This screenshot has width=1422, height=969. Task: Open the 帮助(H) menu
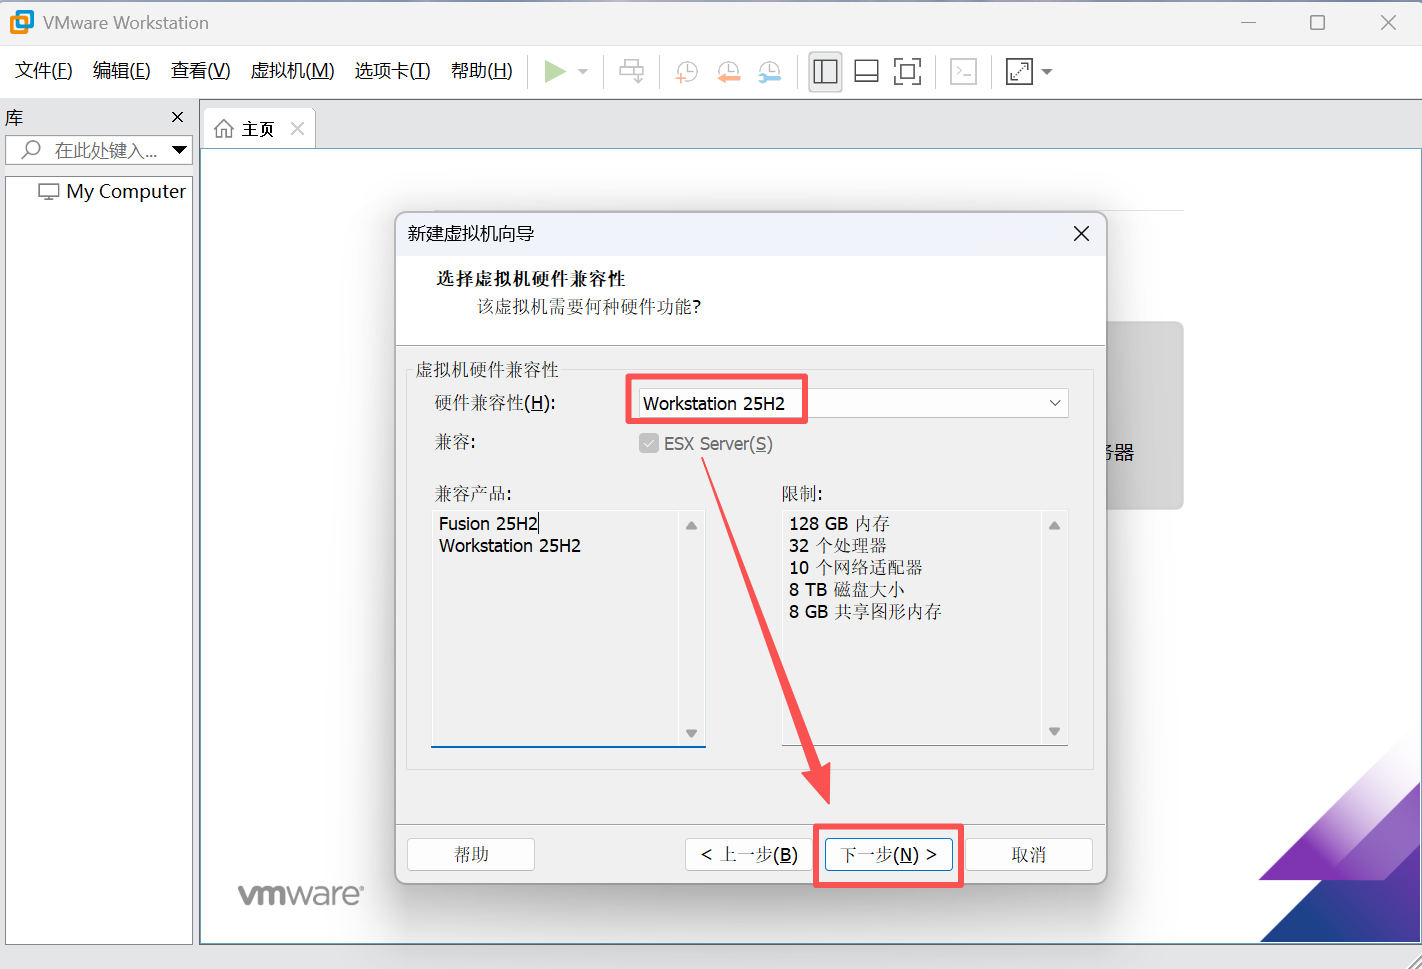coord(482,71)
